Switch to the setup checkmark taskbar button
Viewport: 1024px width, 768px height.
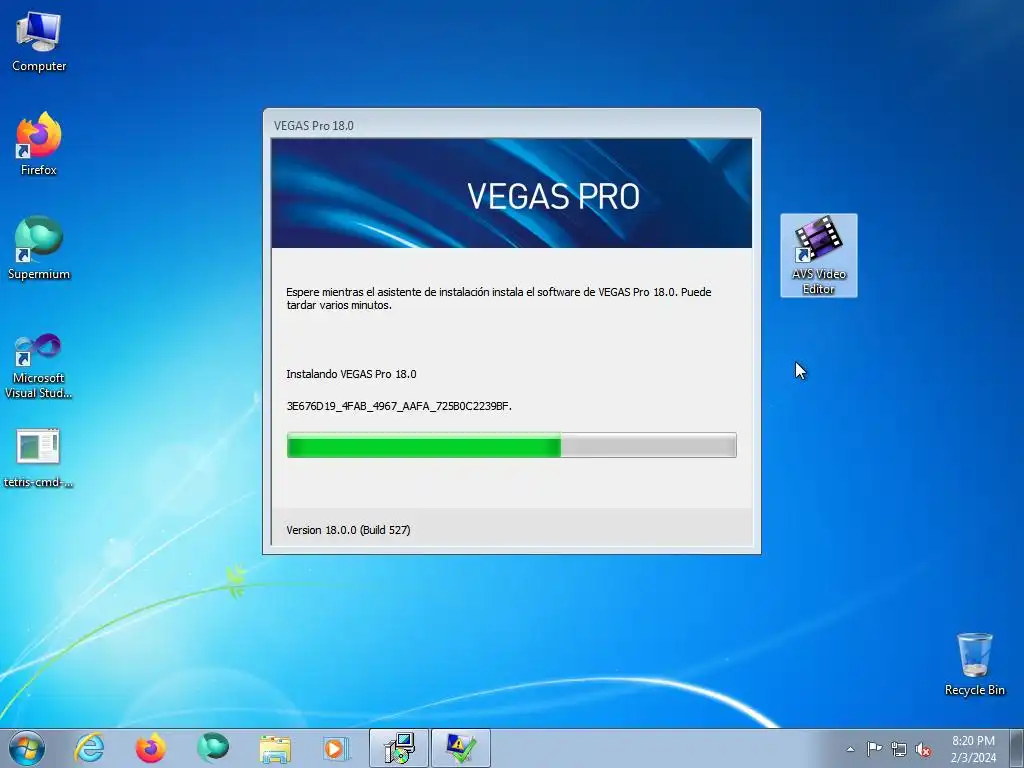(x=460, y=748)
